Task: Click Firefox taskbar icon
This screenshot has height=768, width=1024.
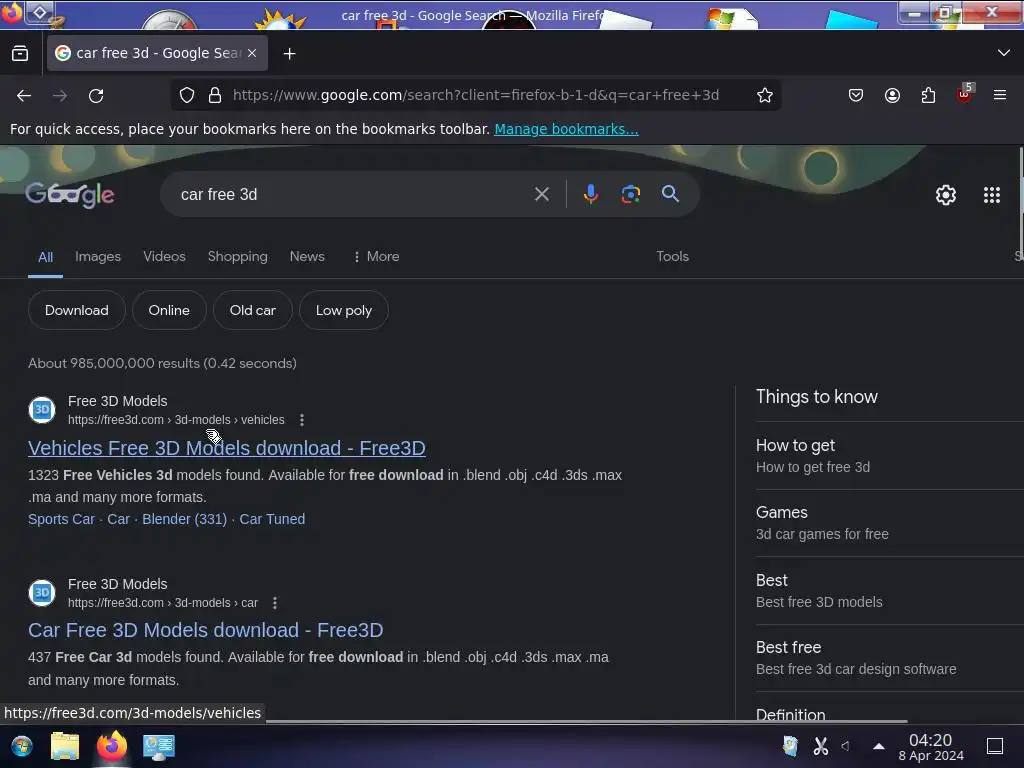Action: click(112, 746)
